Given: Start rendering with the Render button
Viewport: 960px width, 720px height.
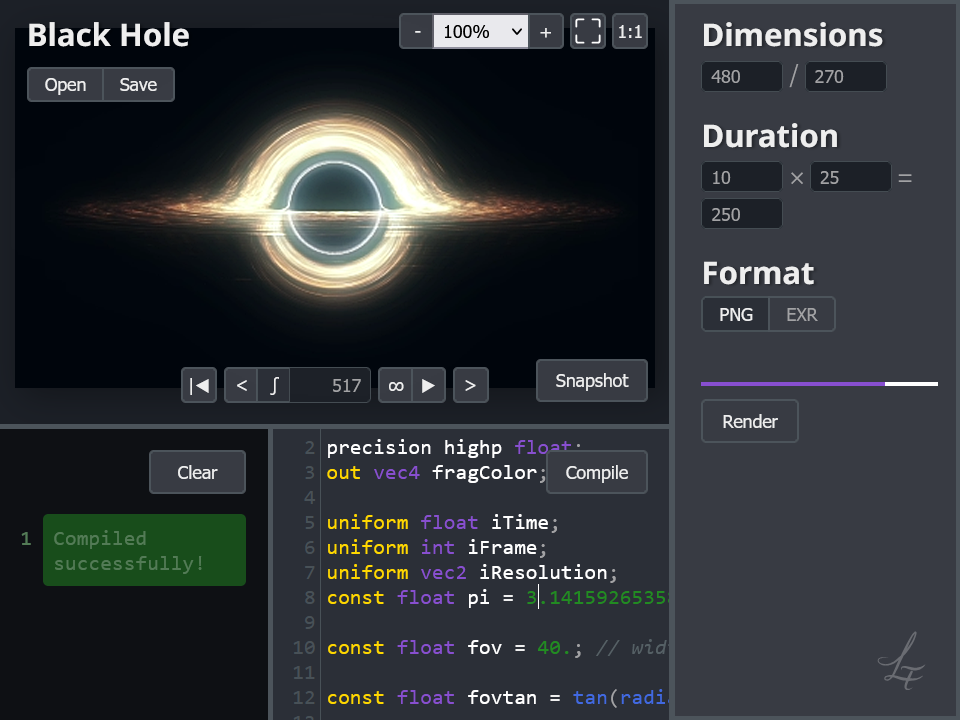Looking at the screenshot, I should tap(749, 422).
